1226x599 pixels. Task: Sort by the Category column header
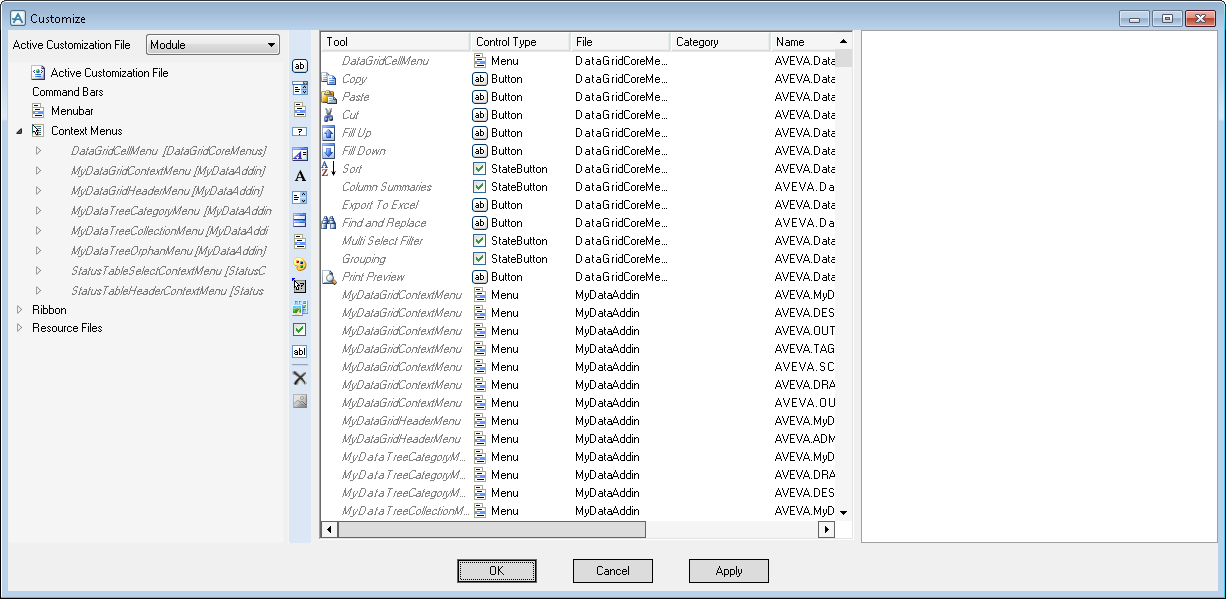pos(720,42)
